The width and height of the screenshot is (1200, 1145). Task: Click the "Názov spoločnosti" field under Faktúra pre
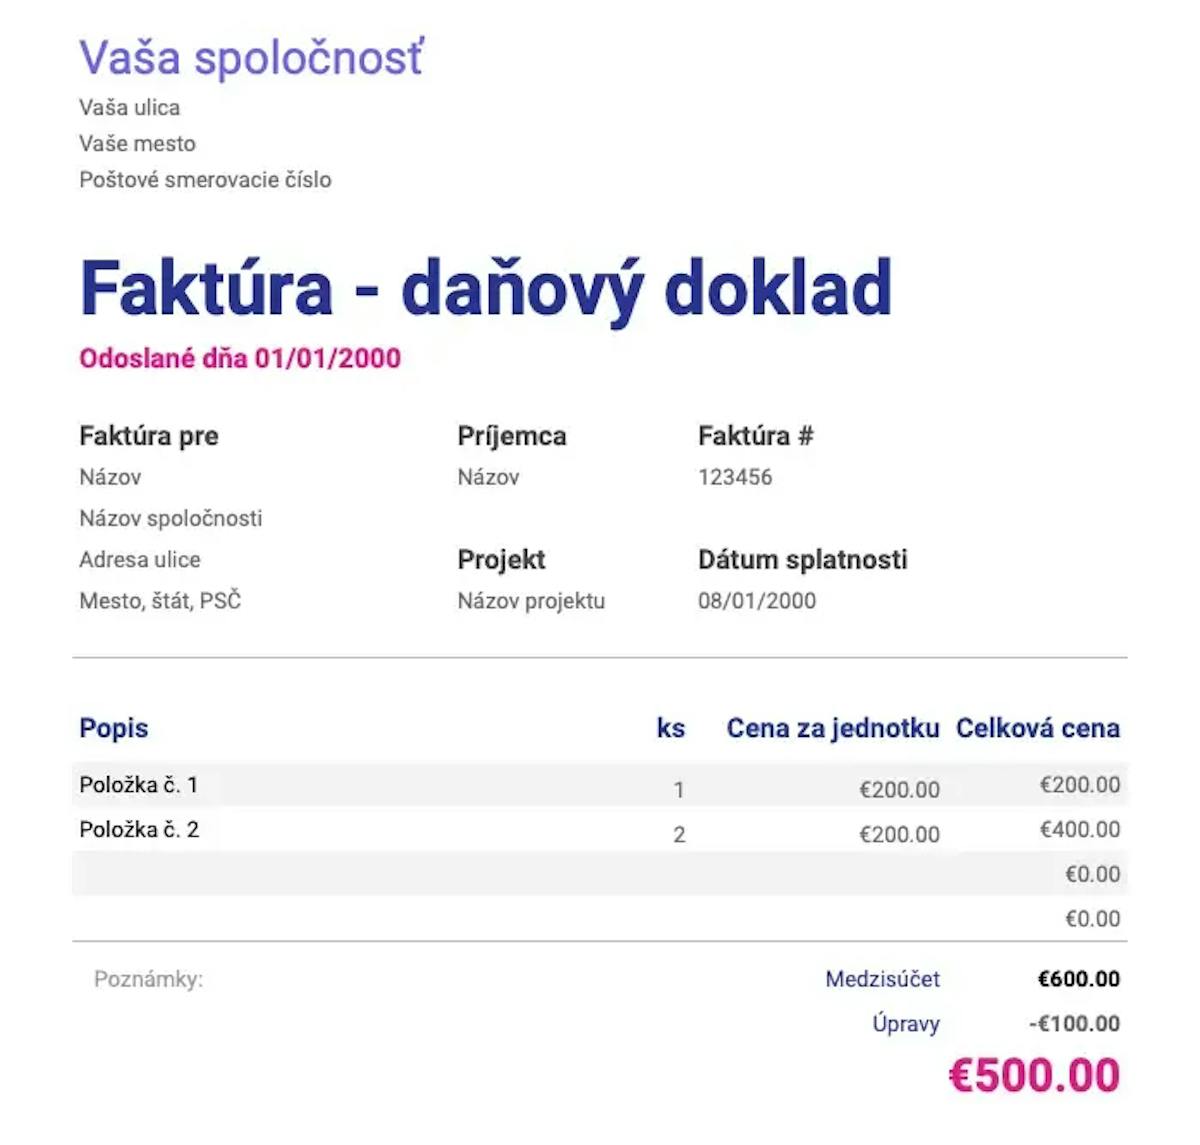(171, 518)
